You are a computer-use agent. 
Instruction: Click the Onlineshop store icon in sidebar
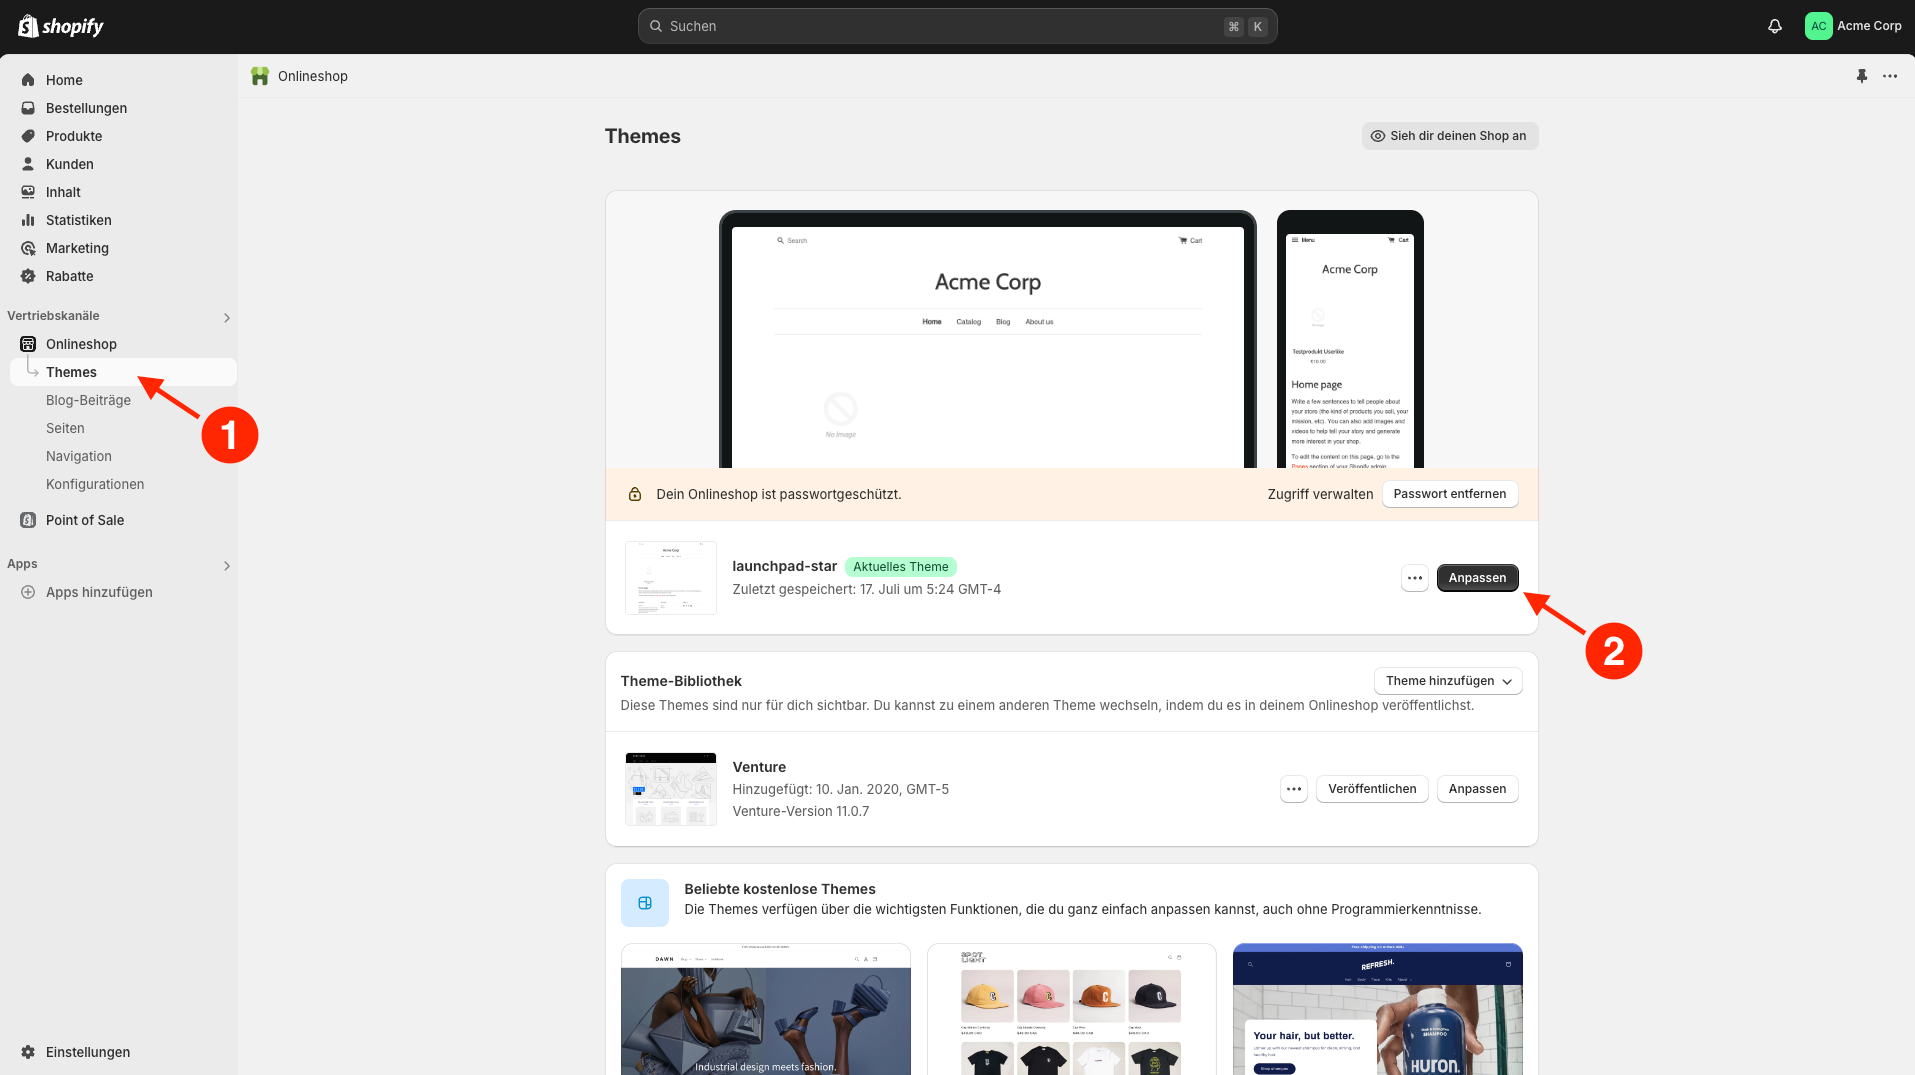(28, 344)
